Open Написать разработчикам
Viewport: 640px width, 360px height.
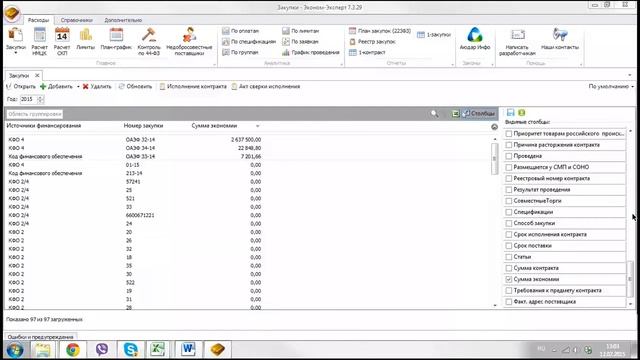pyautogui.click(x=517, y=42)
